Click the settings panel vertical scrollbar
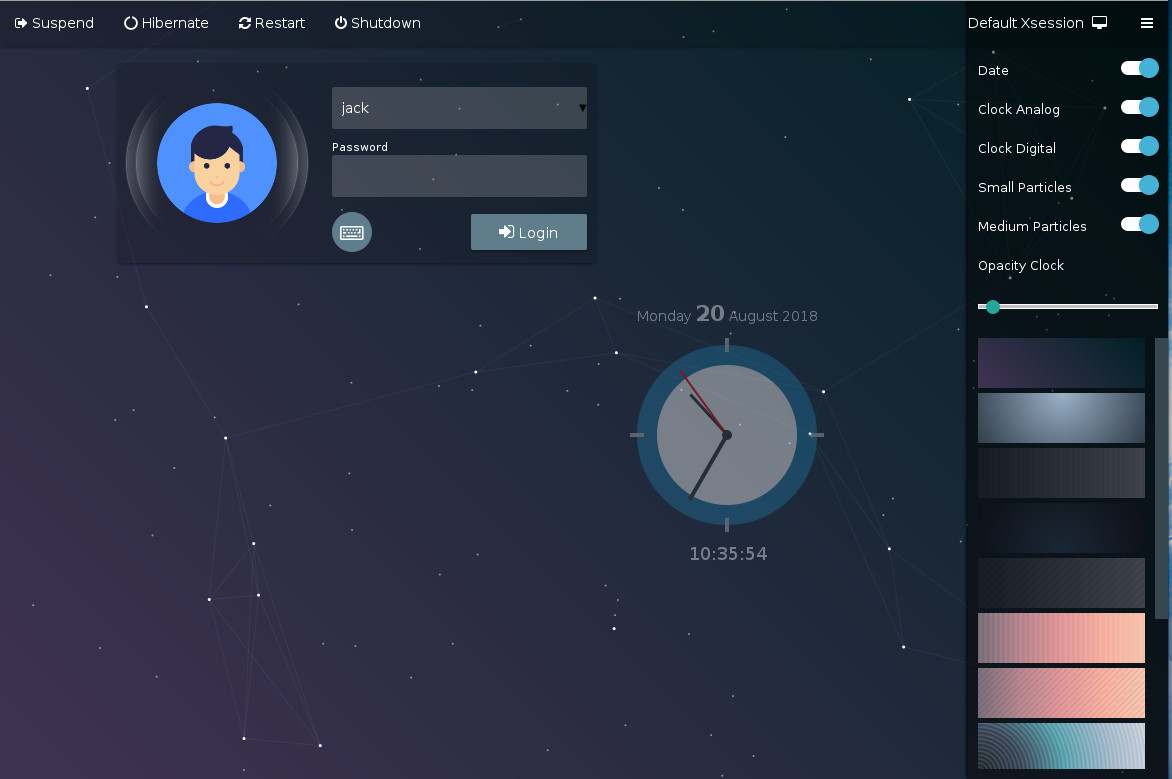This screenshot has height=779, width=1172. (x=1161, y=478)
